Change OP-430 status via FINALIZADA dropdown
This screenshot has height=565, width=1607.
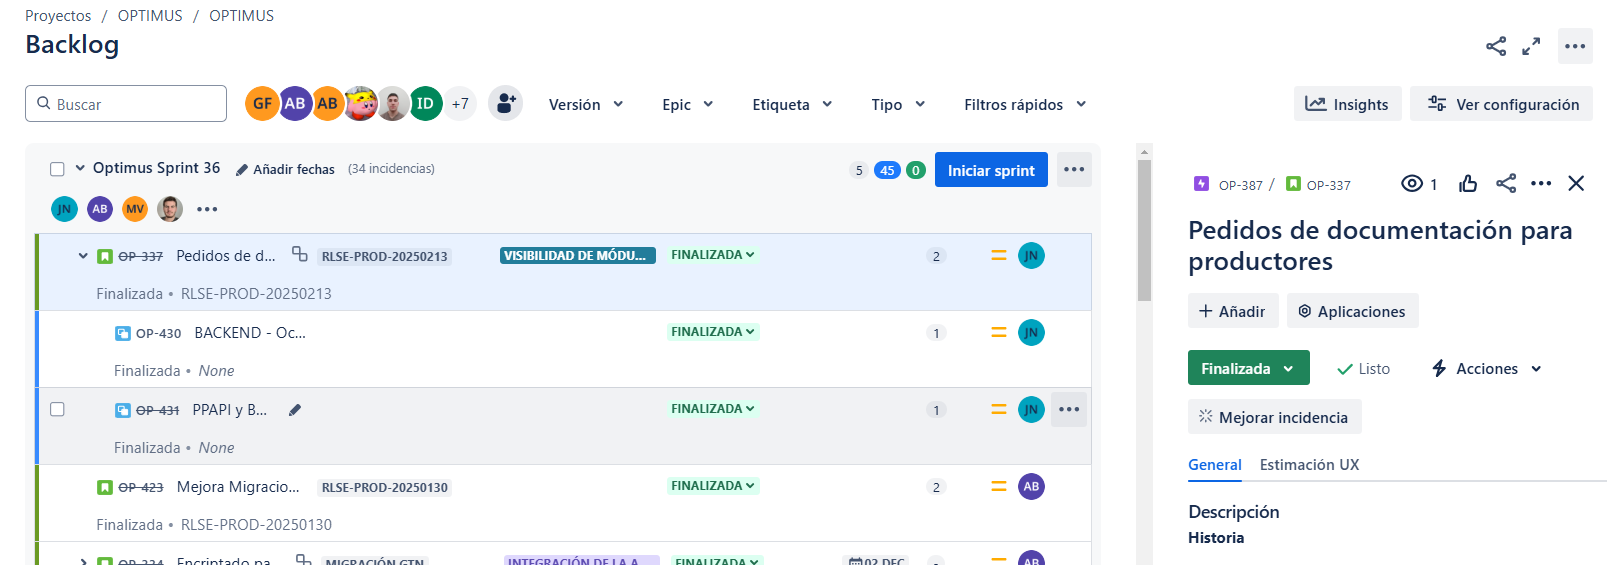(713, 332)
